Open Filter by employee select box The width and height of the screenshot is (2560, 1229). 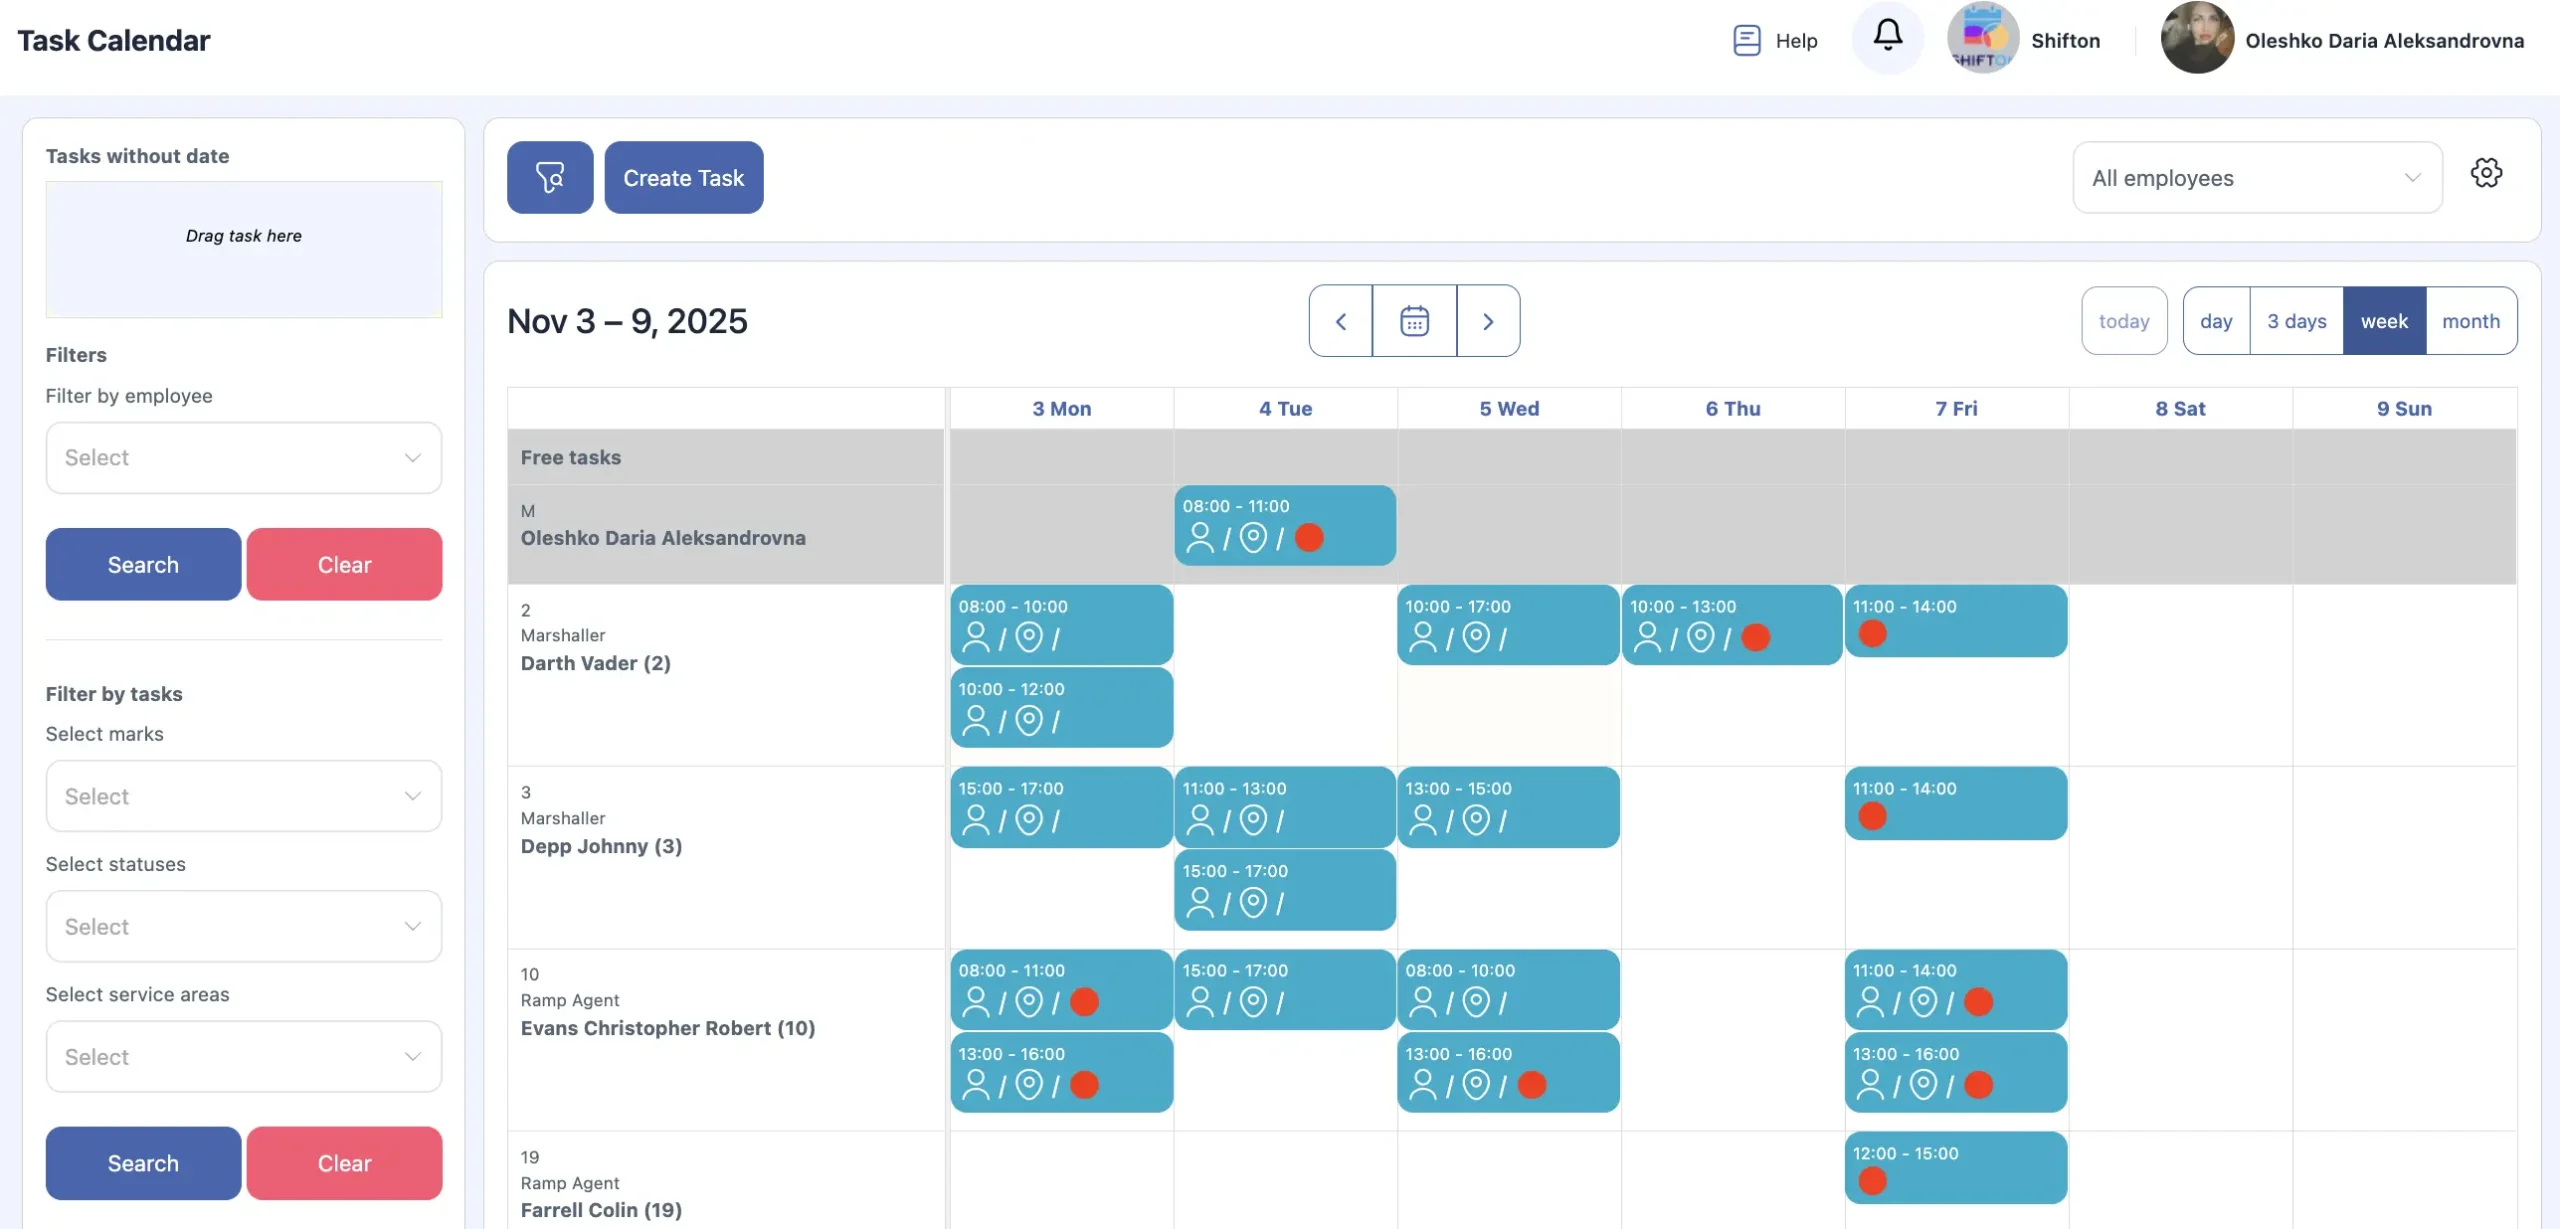click(243, 458)
